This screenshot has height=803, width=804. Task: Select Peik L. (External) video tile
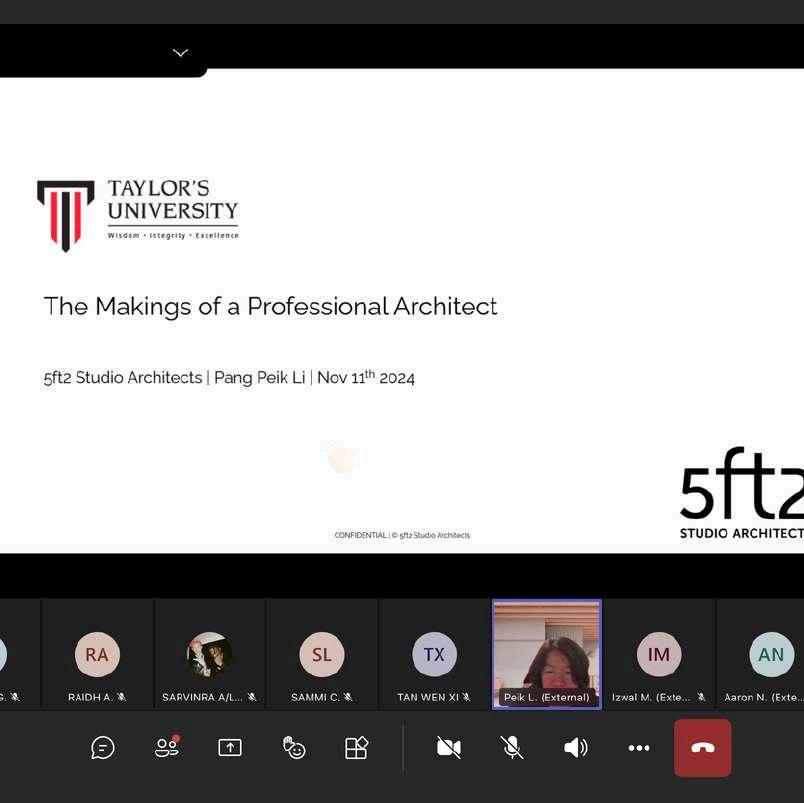click(547, 654)
